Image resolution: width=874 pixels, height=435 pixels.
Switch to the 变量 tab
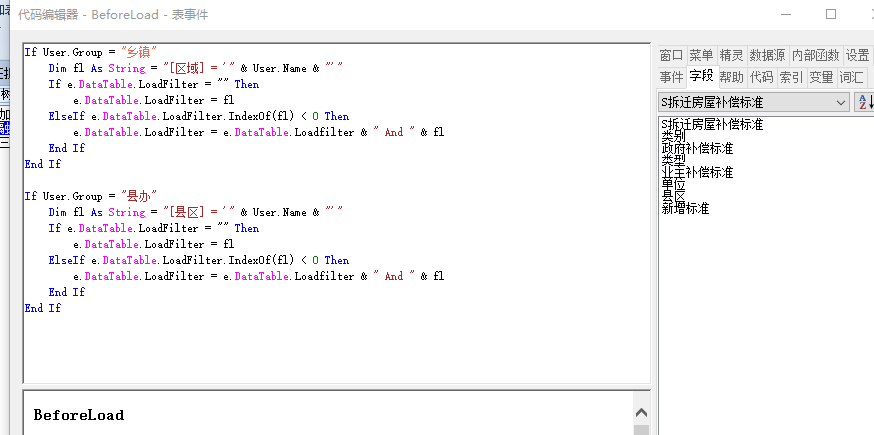click(x=821, y=77)
